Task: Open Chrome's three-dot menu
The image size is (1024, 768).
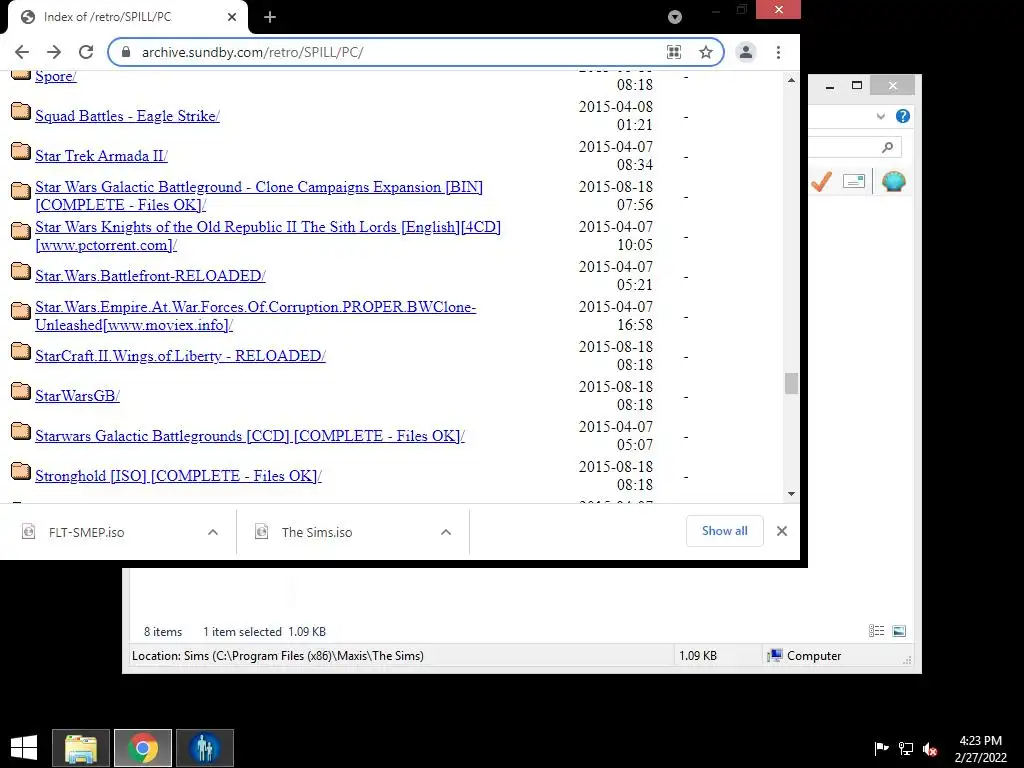Action: click(778, 52)
